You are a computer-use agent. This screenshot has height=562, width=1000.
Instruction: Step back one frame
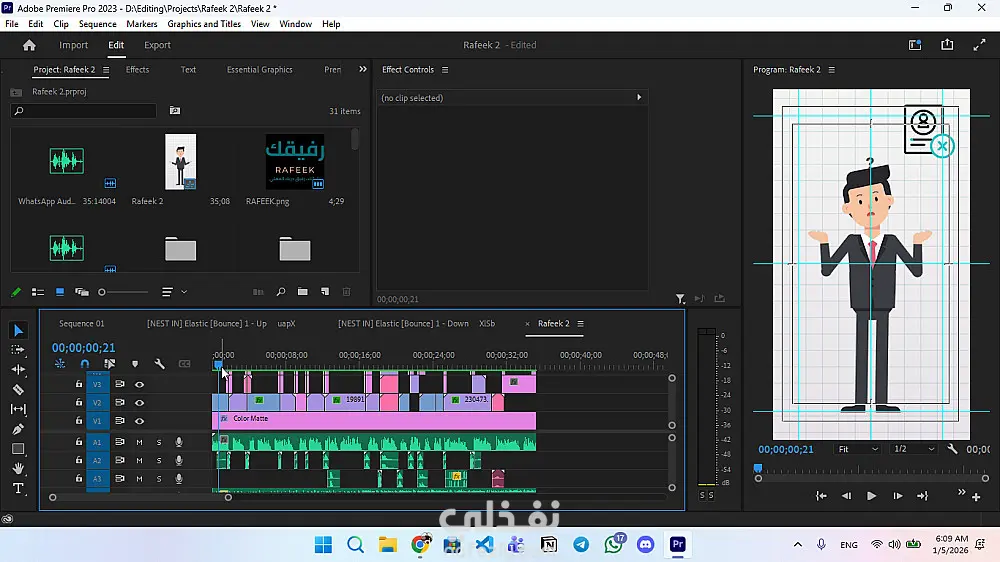(x=846, y=496)
